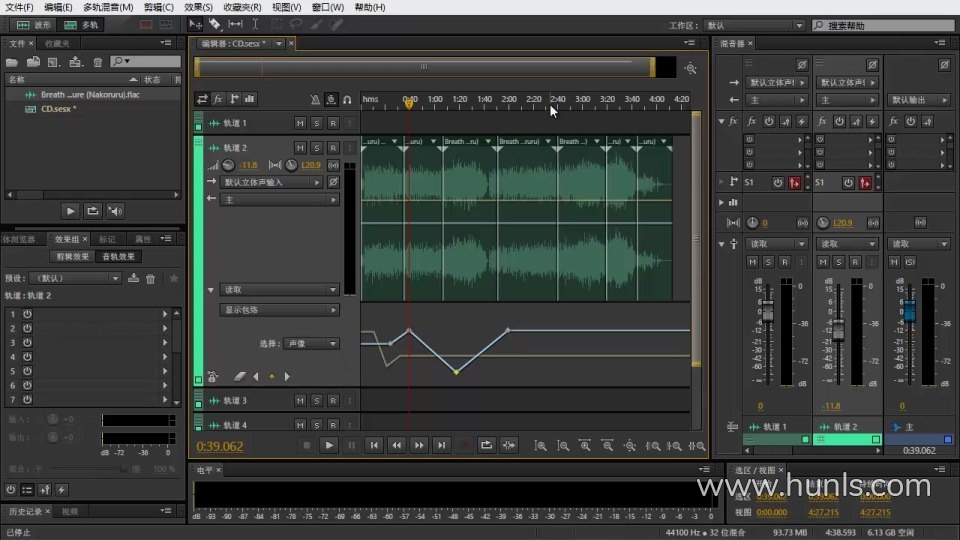Screen dimensions: 960x540
Task: Toggle loop playback in the transport bar
Action: coord(486,446)
